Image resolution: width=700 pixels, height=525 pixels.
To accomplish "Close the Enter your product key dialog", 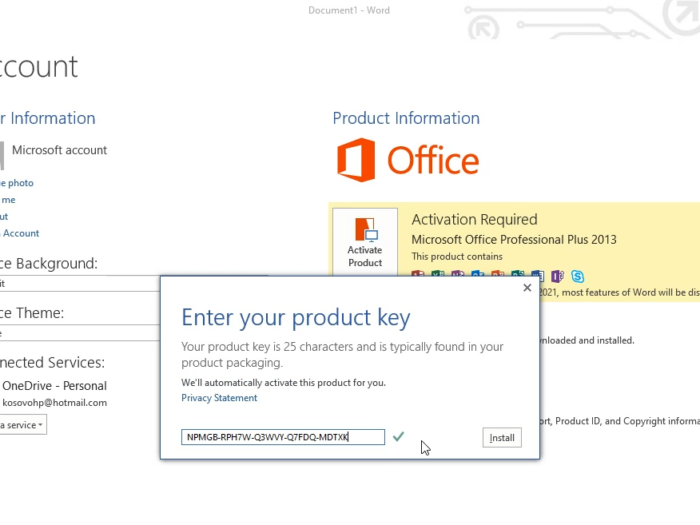I will click(x=527, y=288).
